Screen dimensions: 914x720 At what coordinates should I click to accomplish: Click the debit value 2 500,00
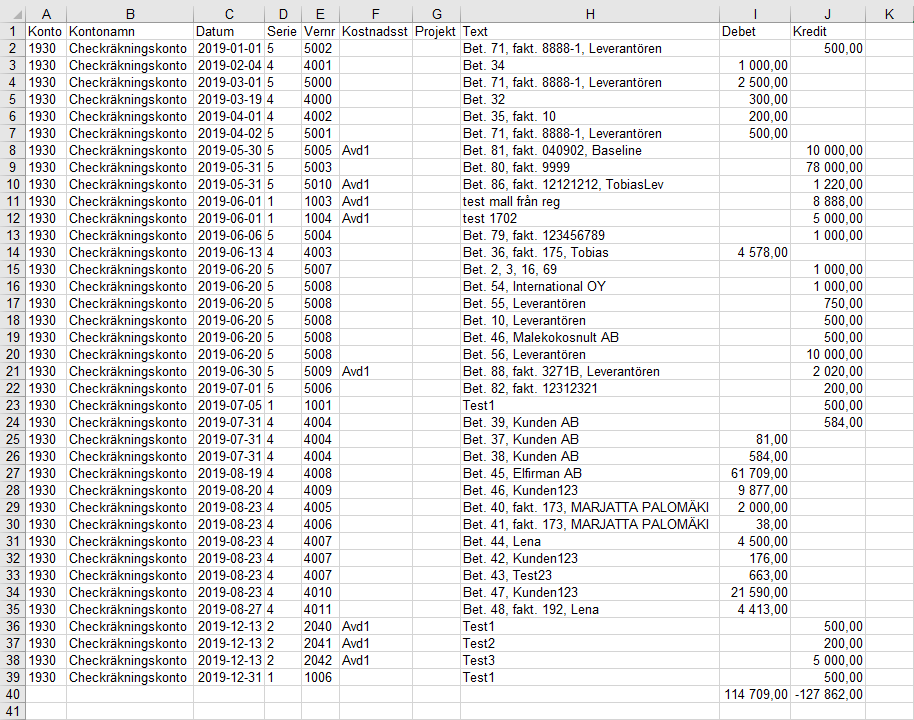(x=755, y=82)
